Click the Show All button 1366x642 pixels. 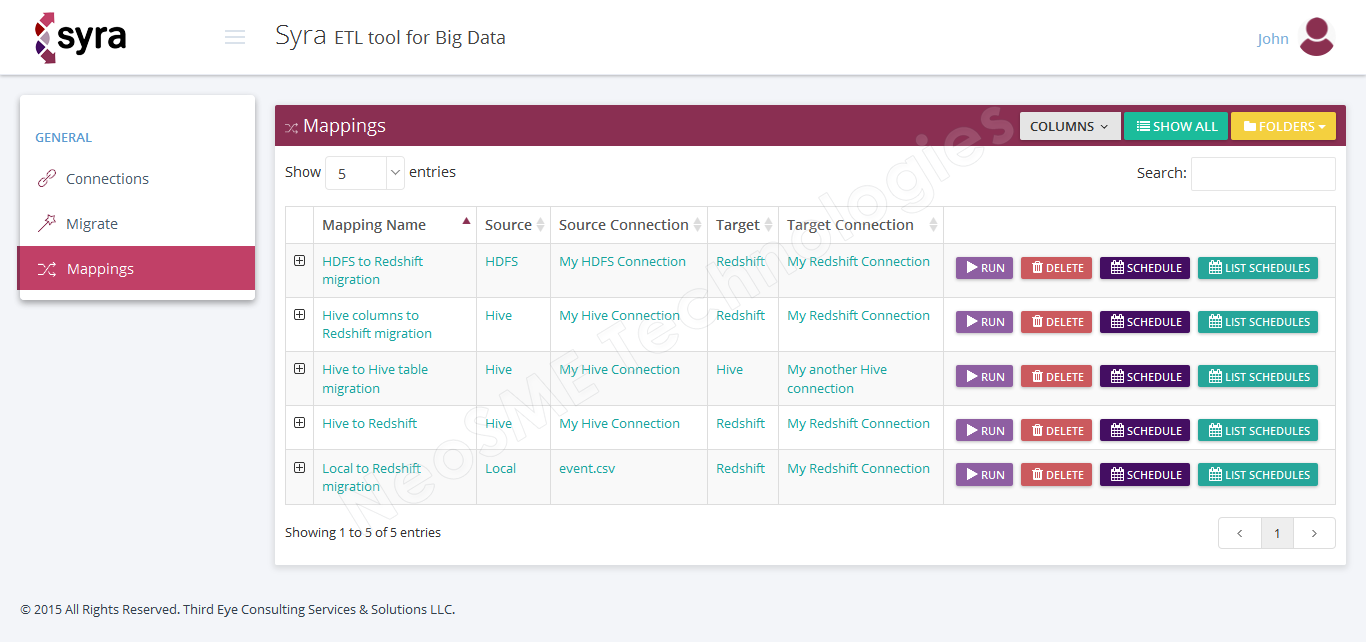(1176, 127)
